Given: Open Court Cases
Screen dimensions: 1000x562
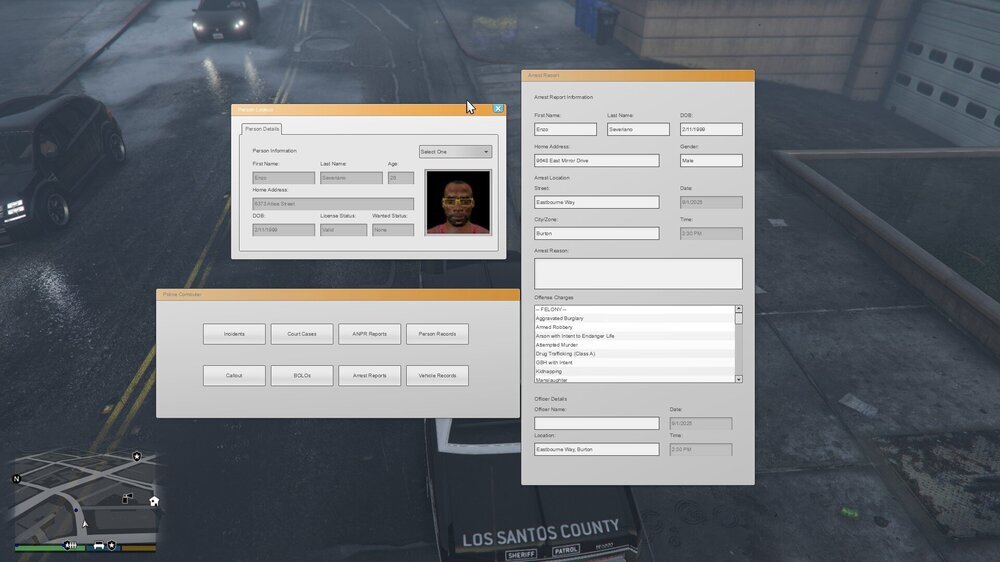Looking at the screenshot, I should click(302, 334).
